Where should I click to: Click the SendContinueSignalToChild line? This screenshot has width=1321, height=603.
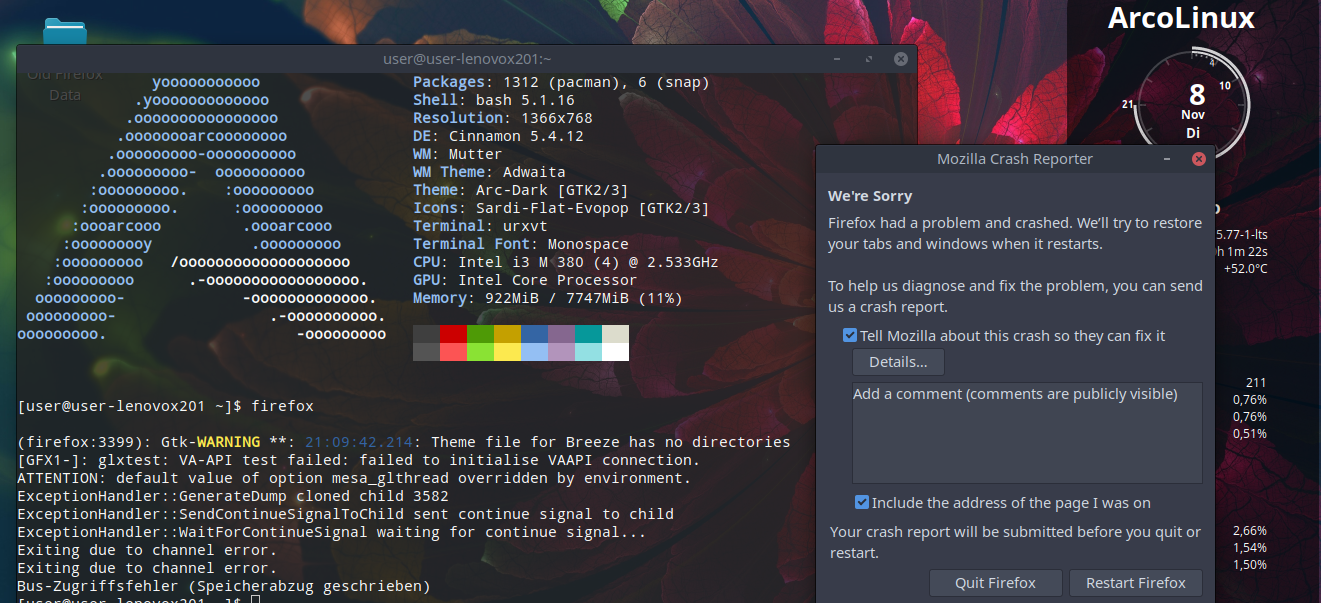[346, 514]
